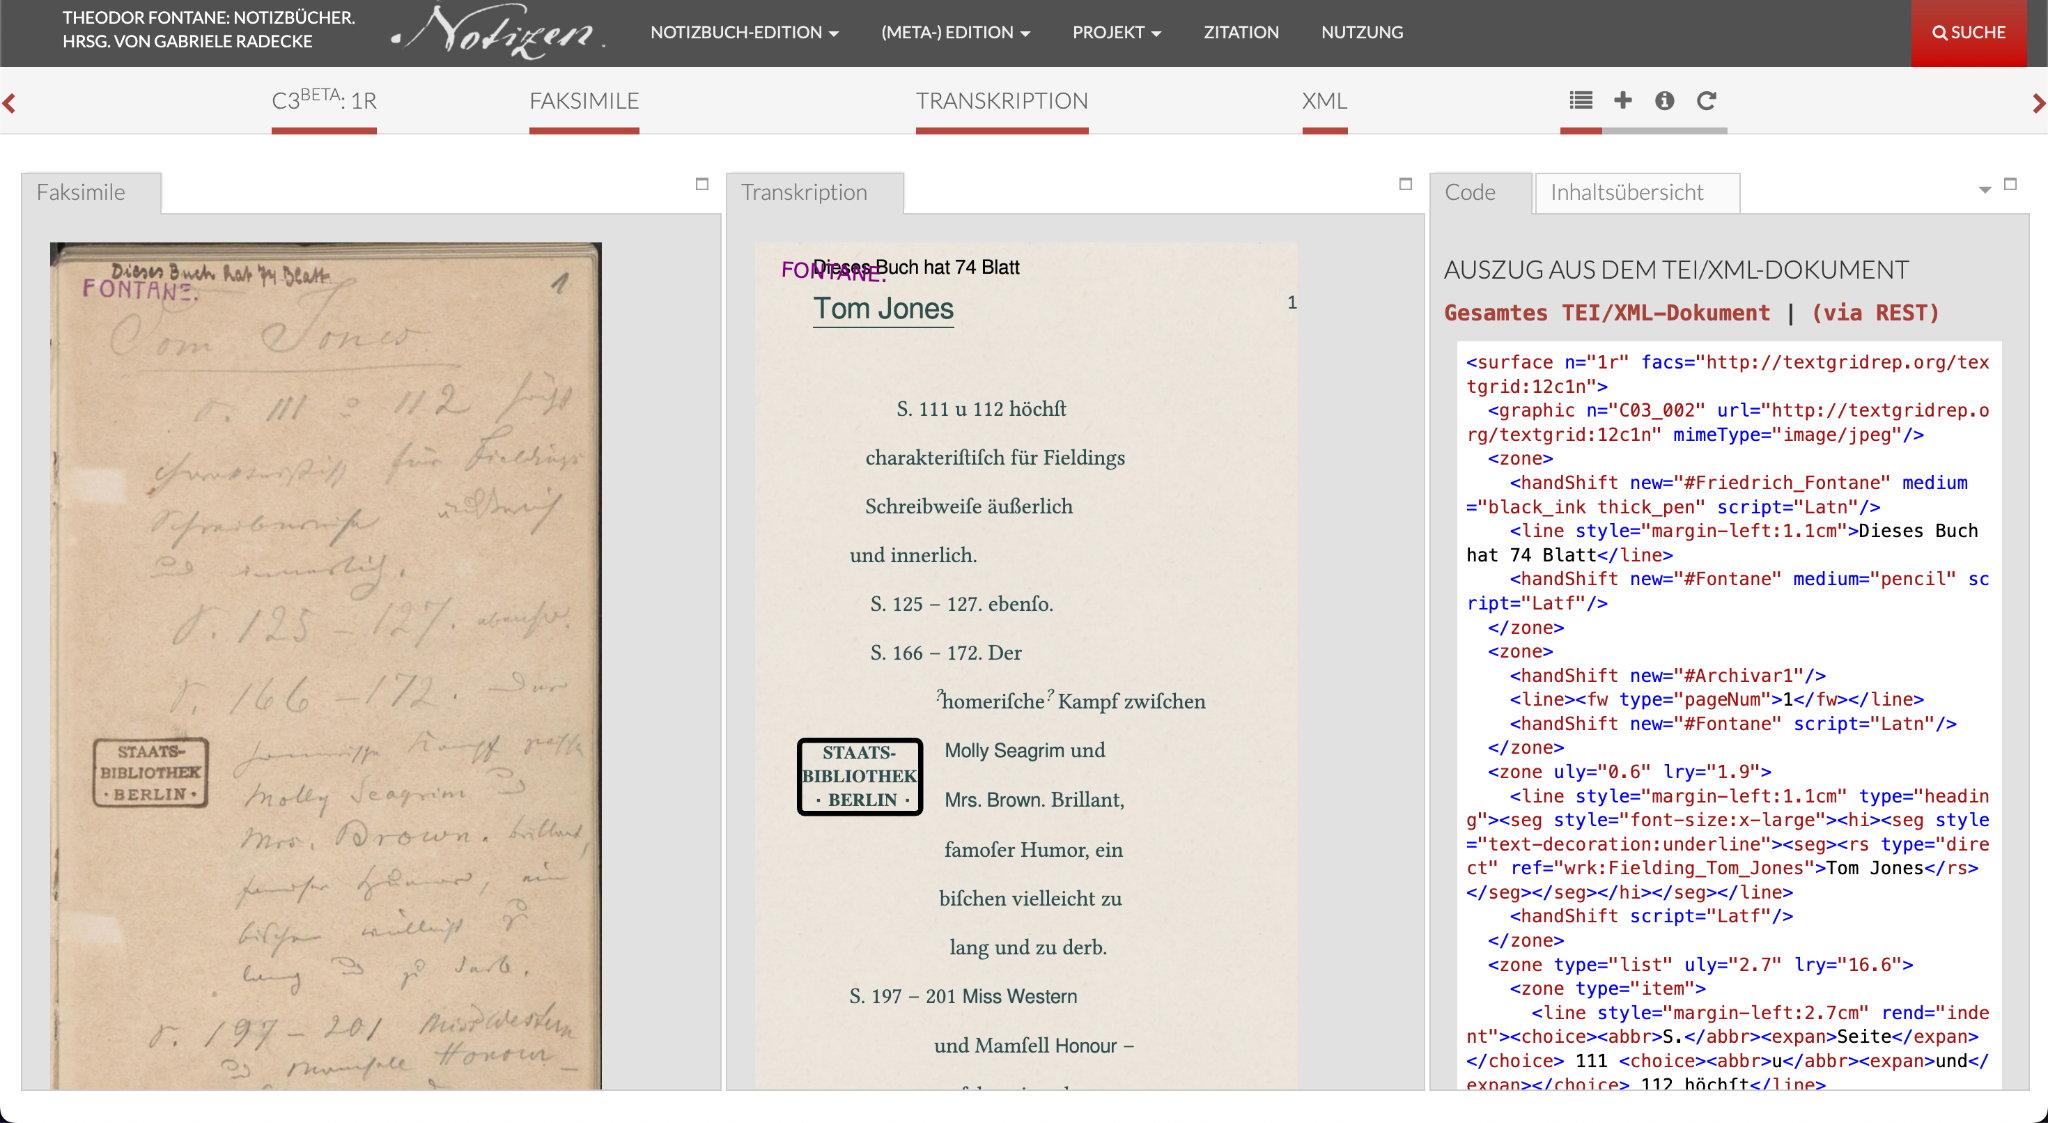The width and height of the screenshot is (2048, 1123).
Task: Toggle the TRANSKRIPTION view
Action: point(1002,101)
